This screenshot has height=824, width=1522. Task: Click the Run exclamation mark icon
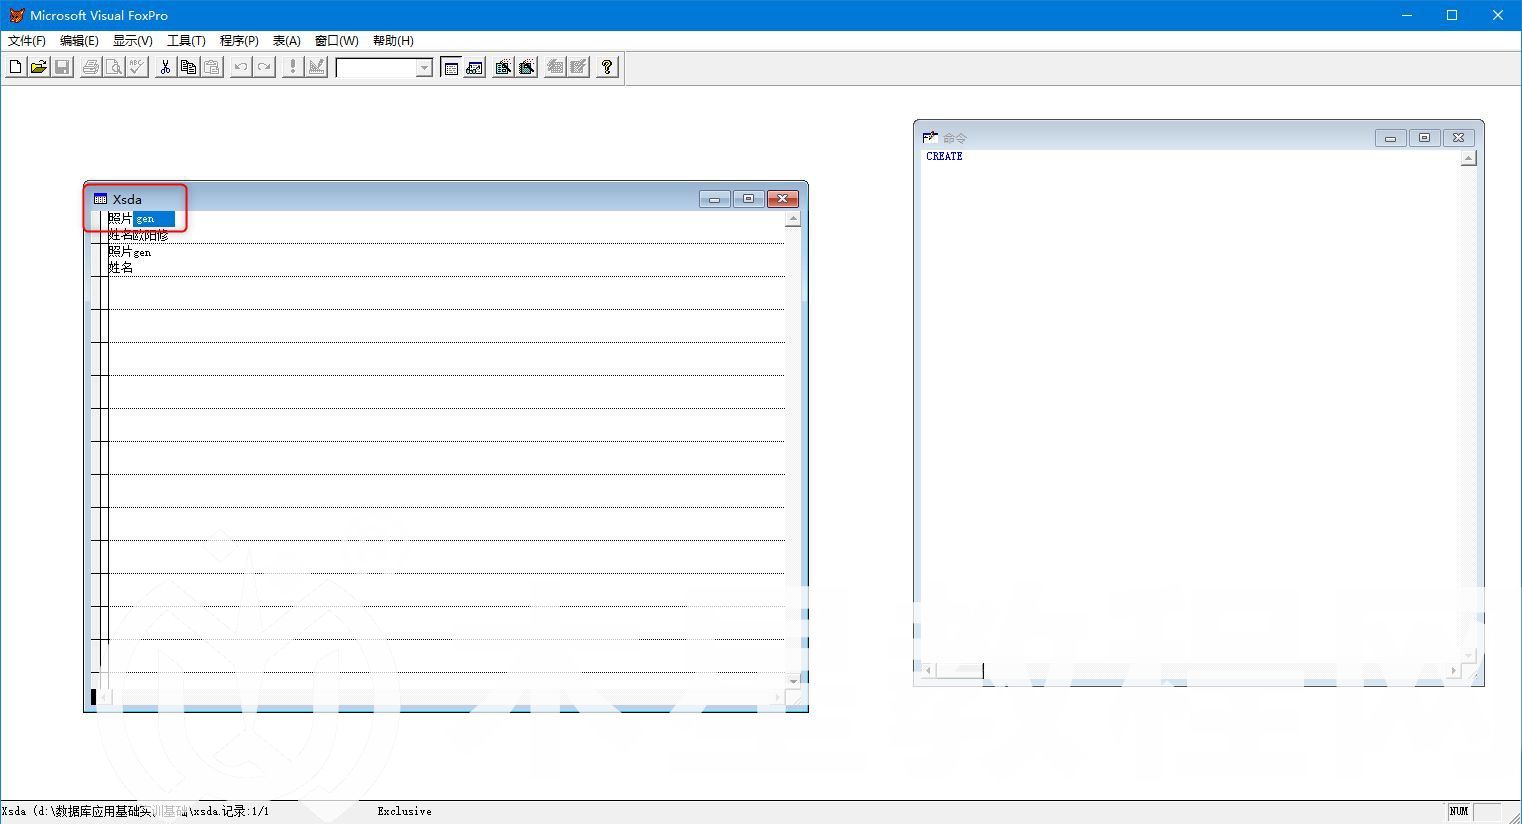[292, 67]
